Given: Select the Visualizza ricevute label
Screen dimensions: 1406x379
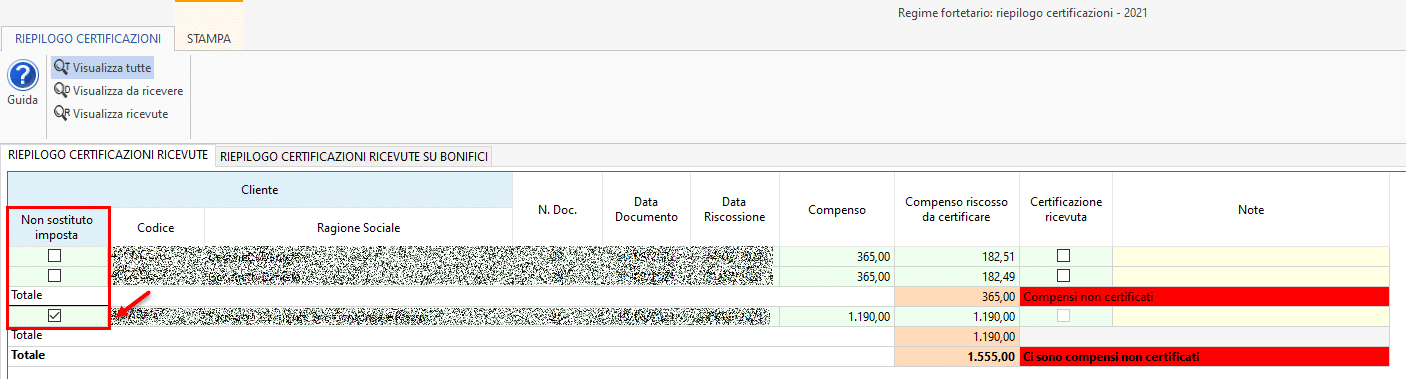Looking at the screenshot, I should [120, 114].
